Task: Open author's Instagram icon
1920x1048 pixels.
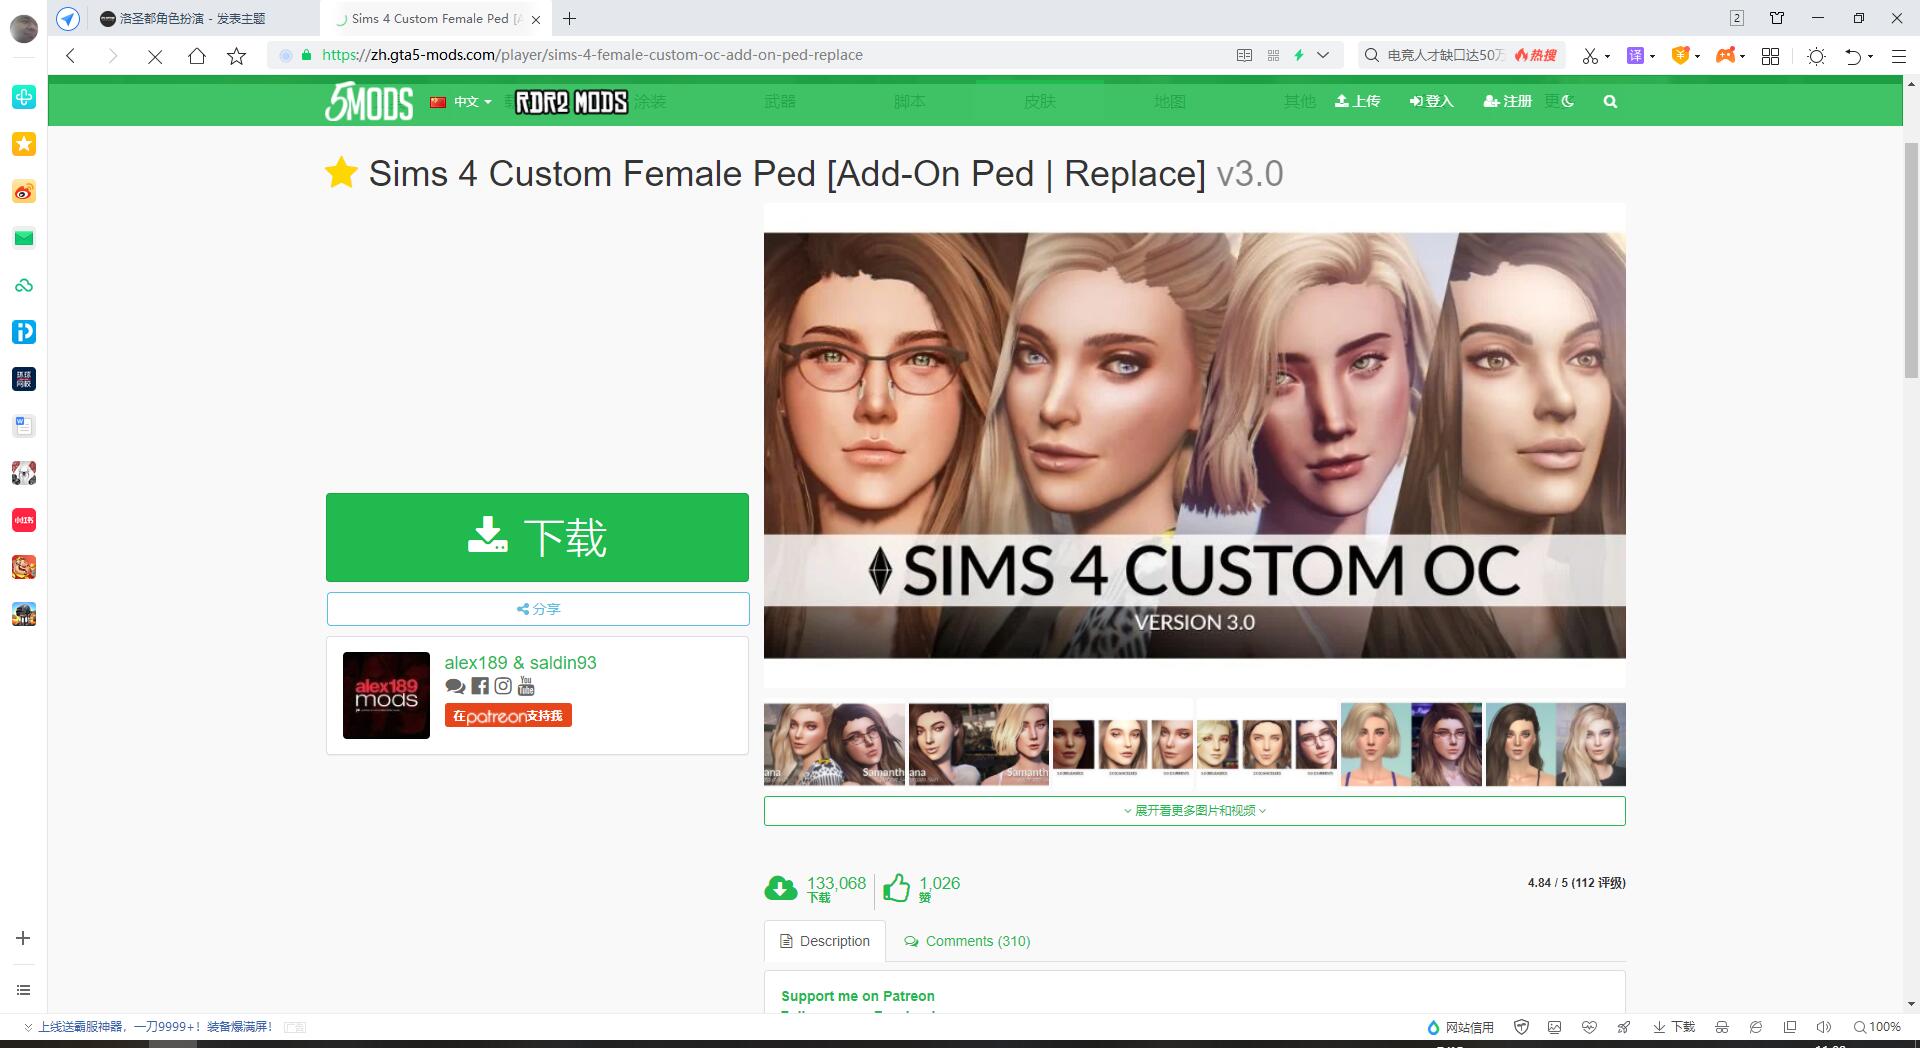Action: coord(503,686)
